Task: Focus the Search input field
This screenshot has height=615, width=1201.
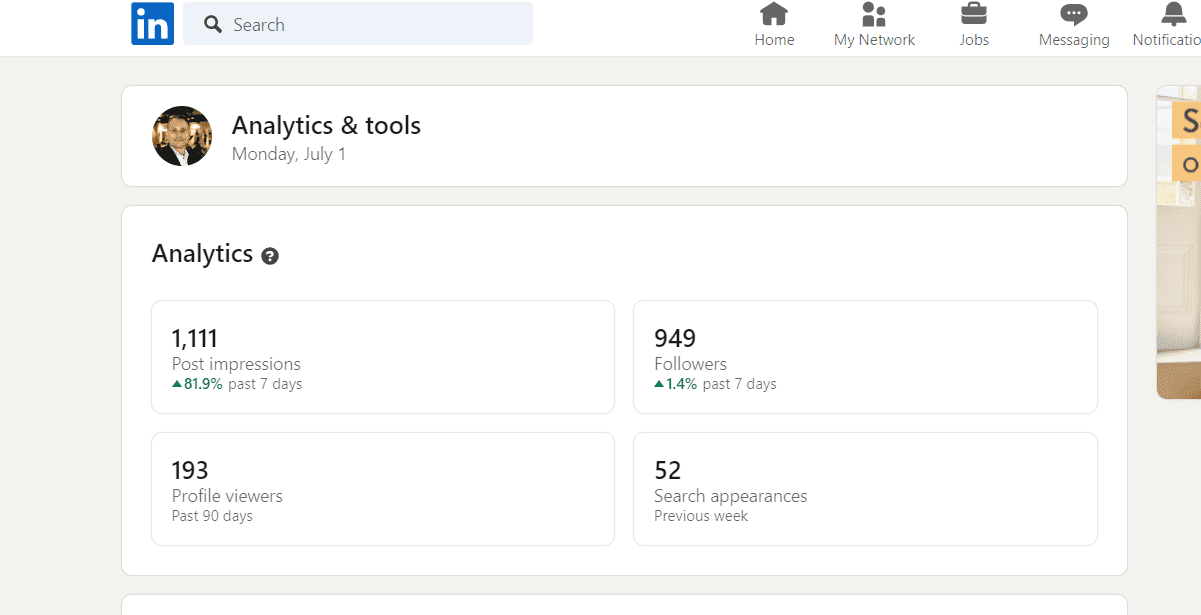Action: pyautogui.click(x=358, y=24)
